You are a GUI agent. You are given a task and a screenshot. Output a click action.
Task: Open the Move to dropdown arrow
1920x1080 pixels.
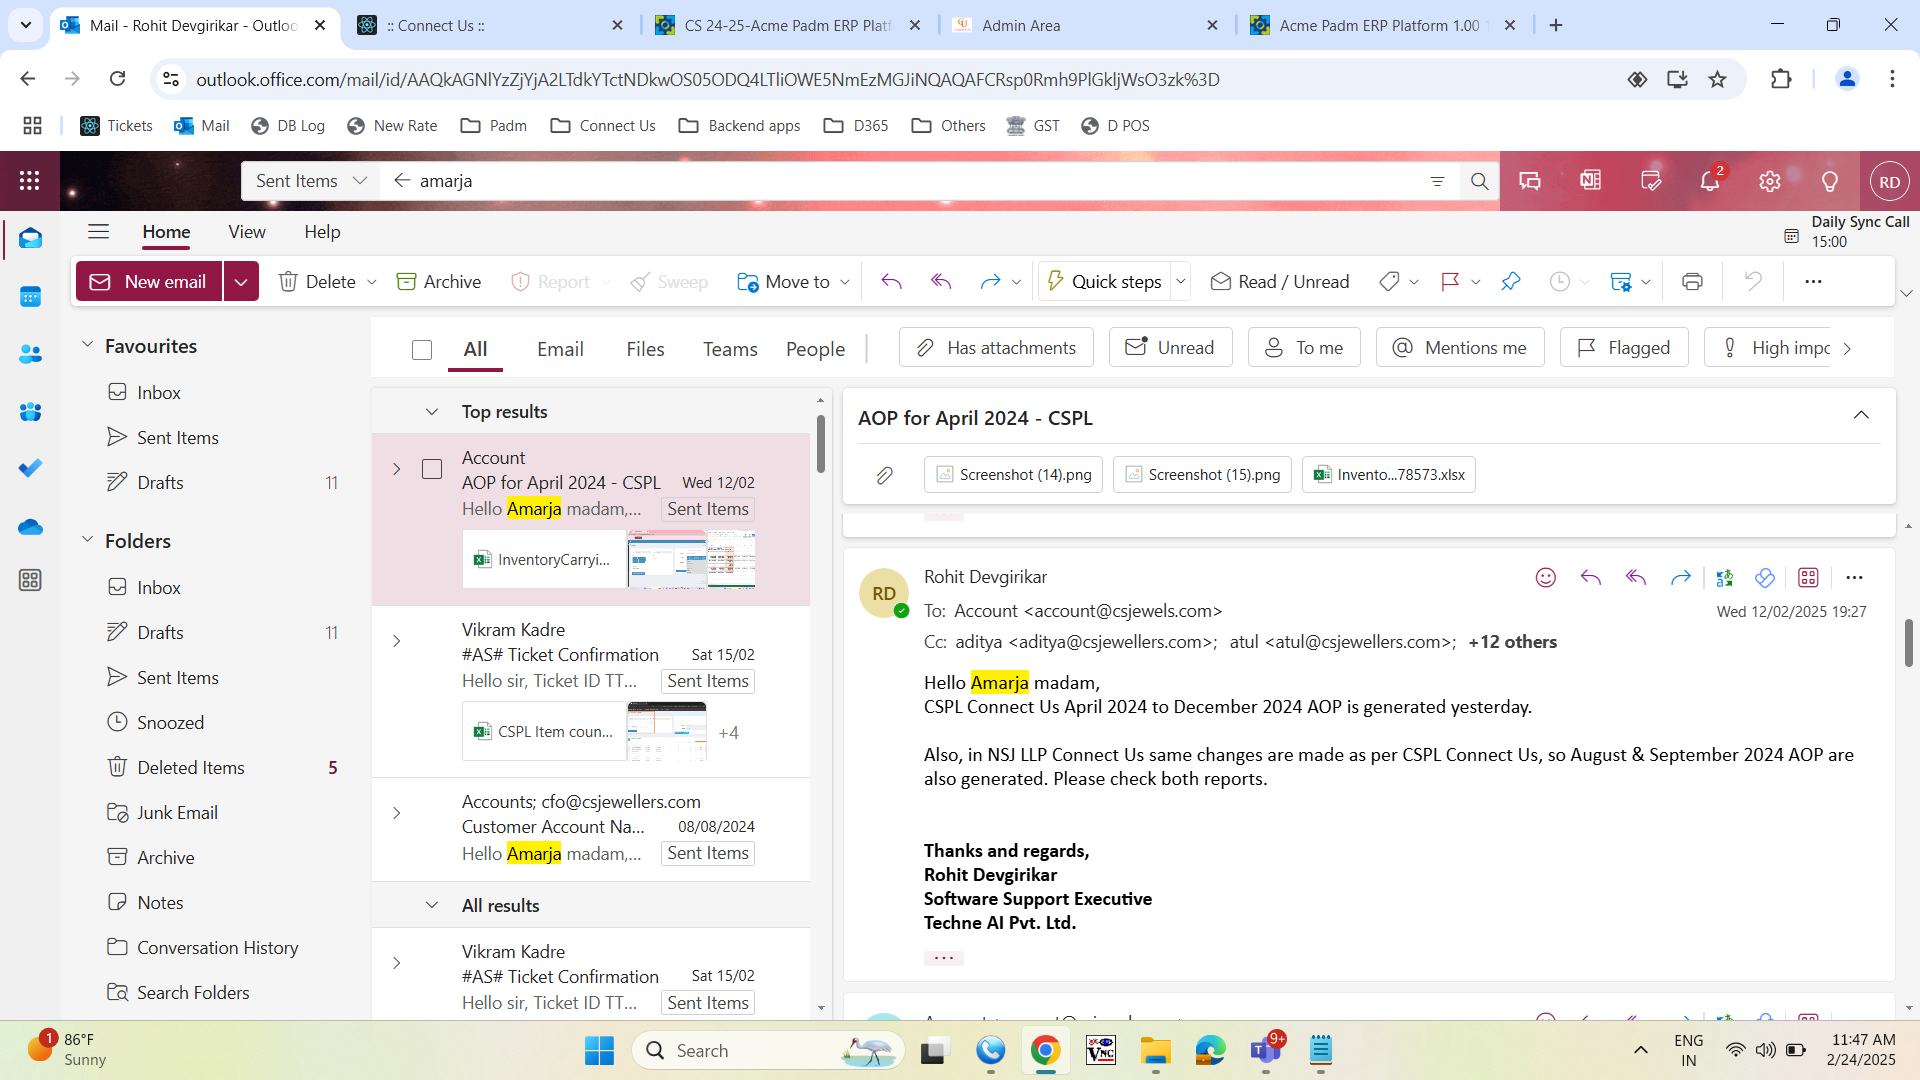(x=845, y=282)
